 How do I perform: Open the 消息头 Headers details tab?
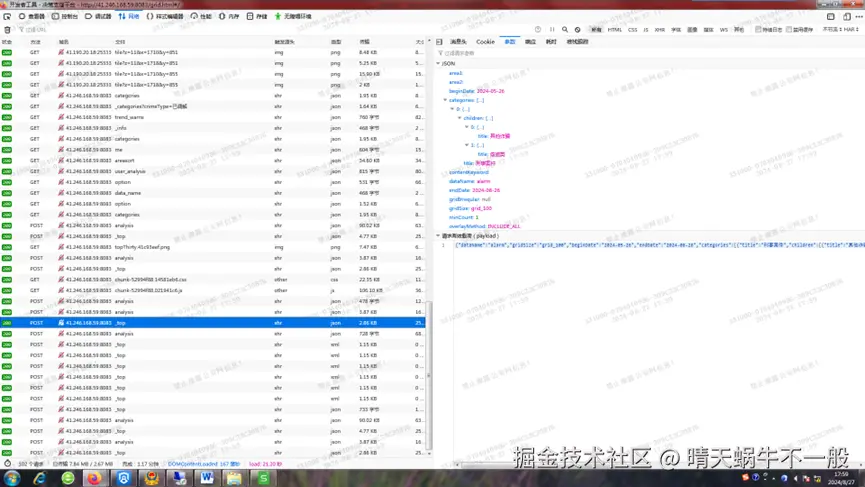458,42
